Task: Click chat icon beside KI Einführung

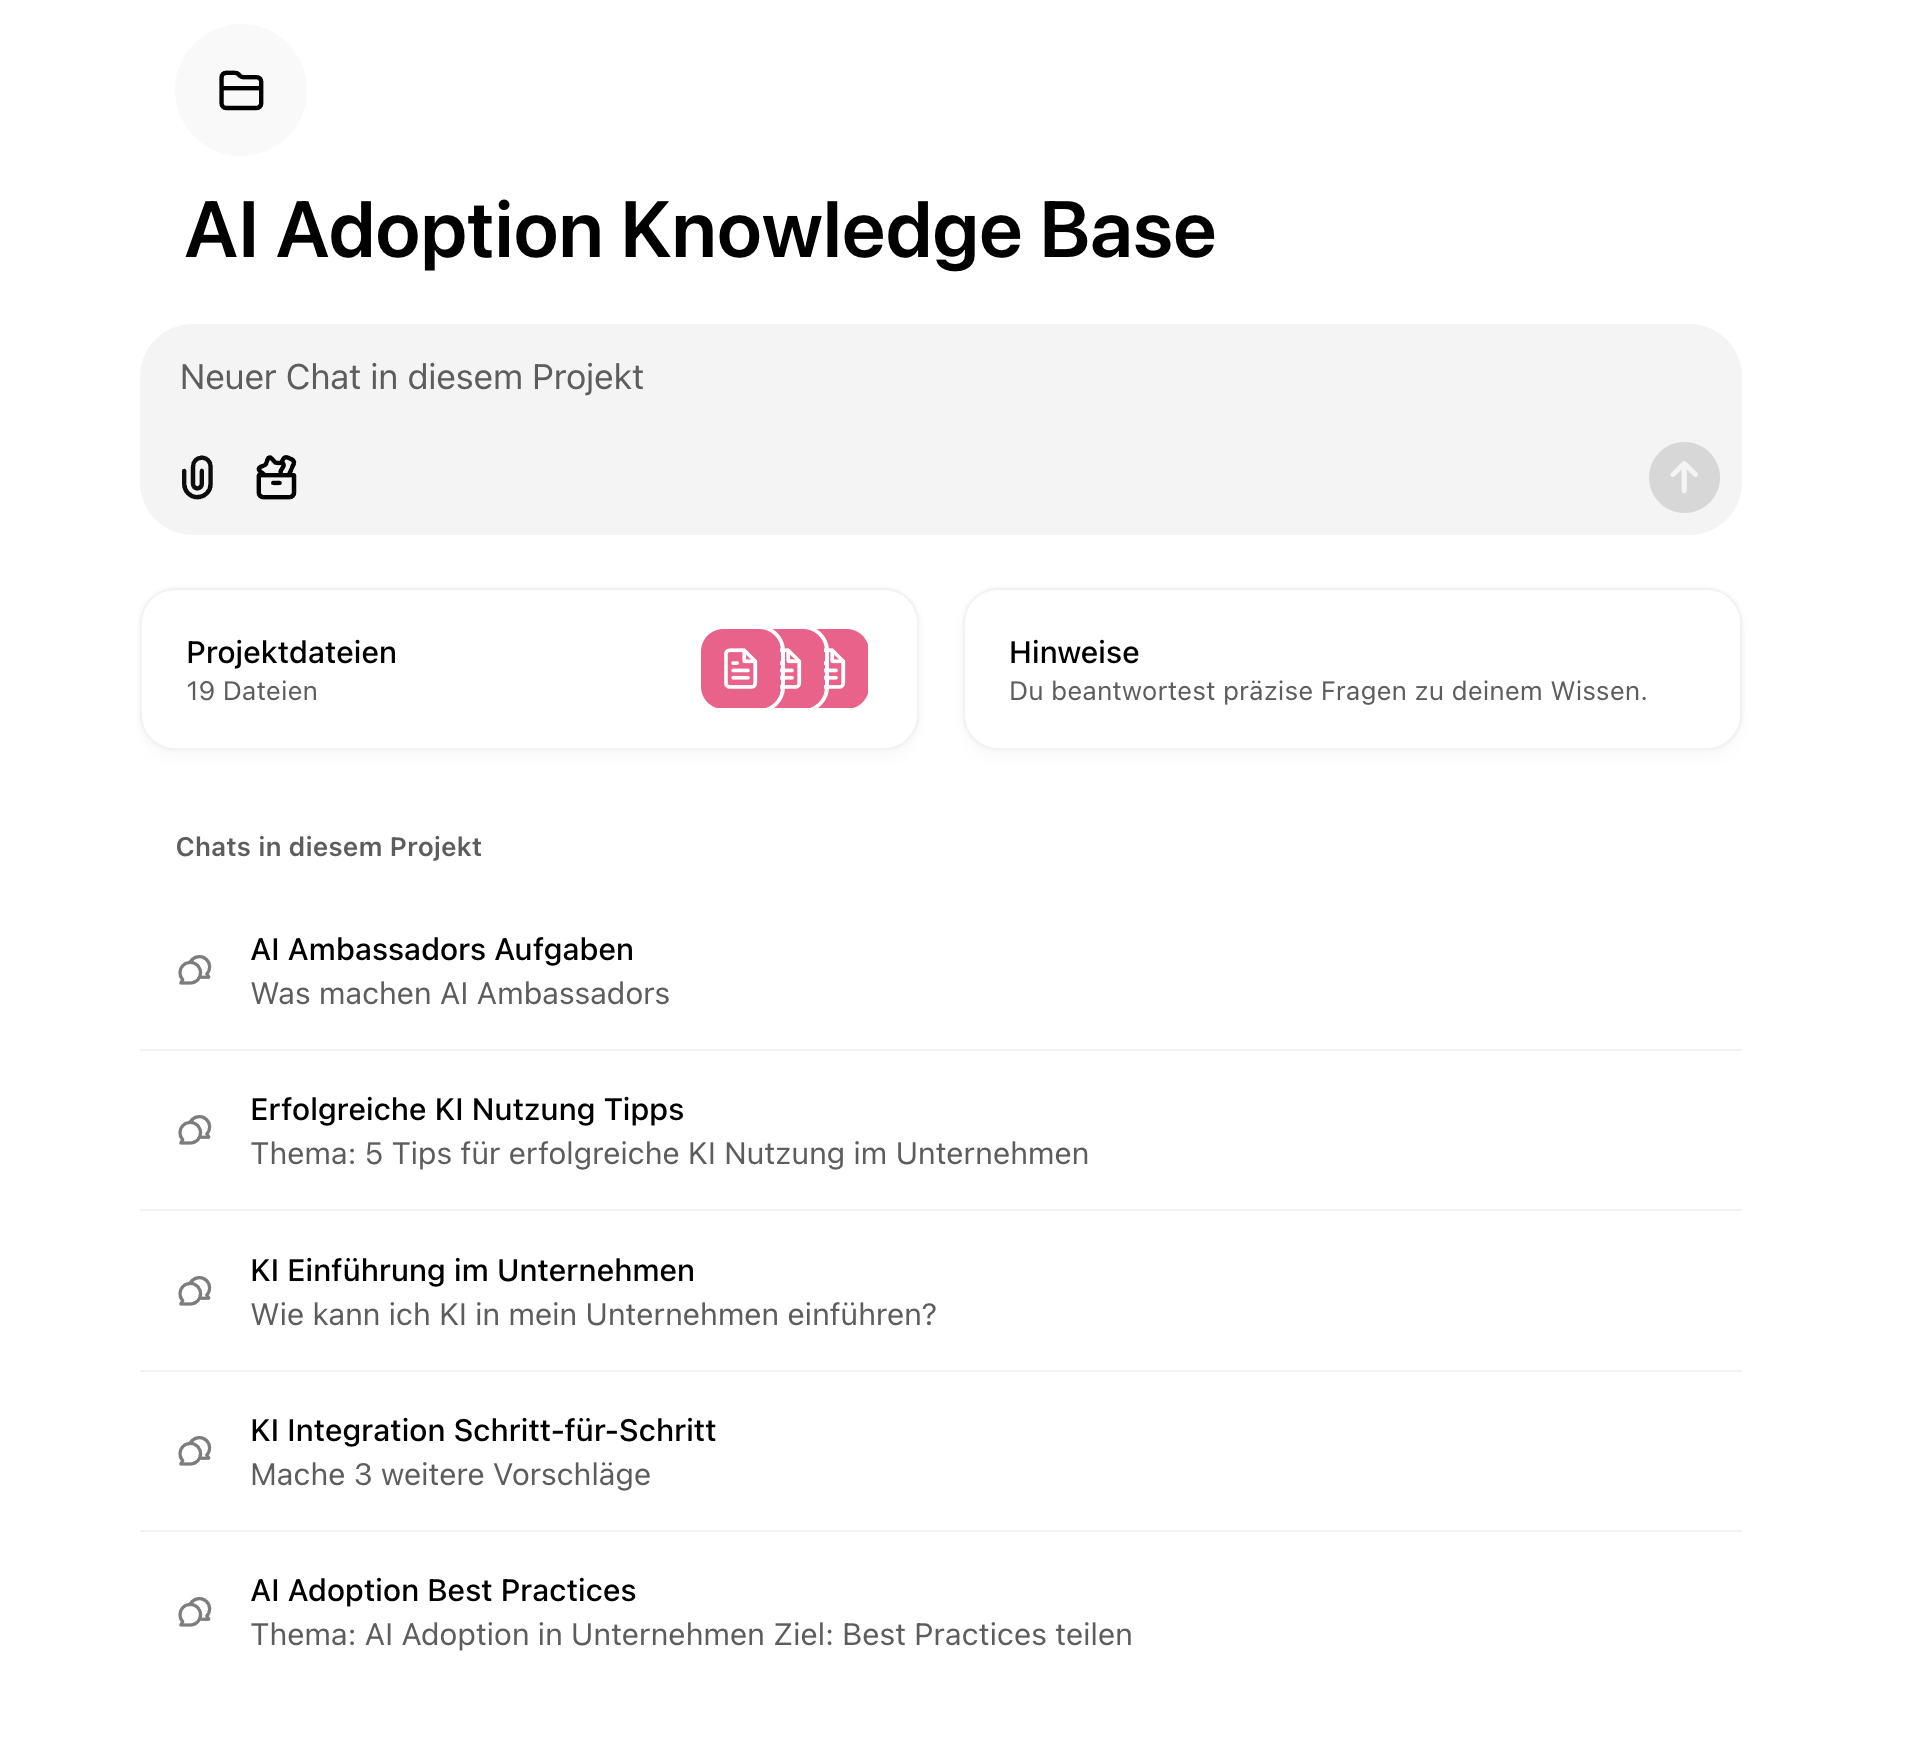Action: pos(195,1291)
